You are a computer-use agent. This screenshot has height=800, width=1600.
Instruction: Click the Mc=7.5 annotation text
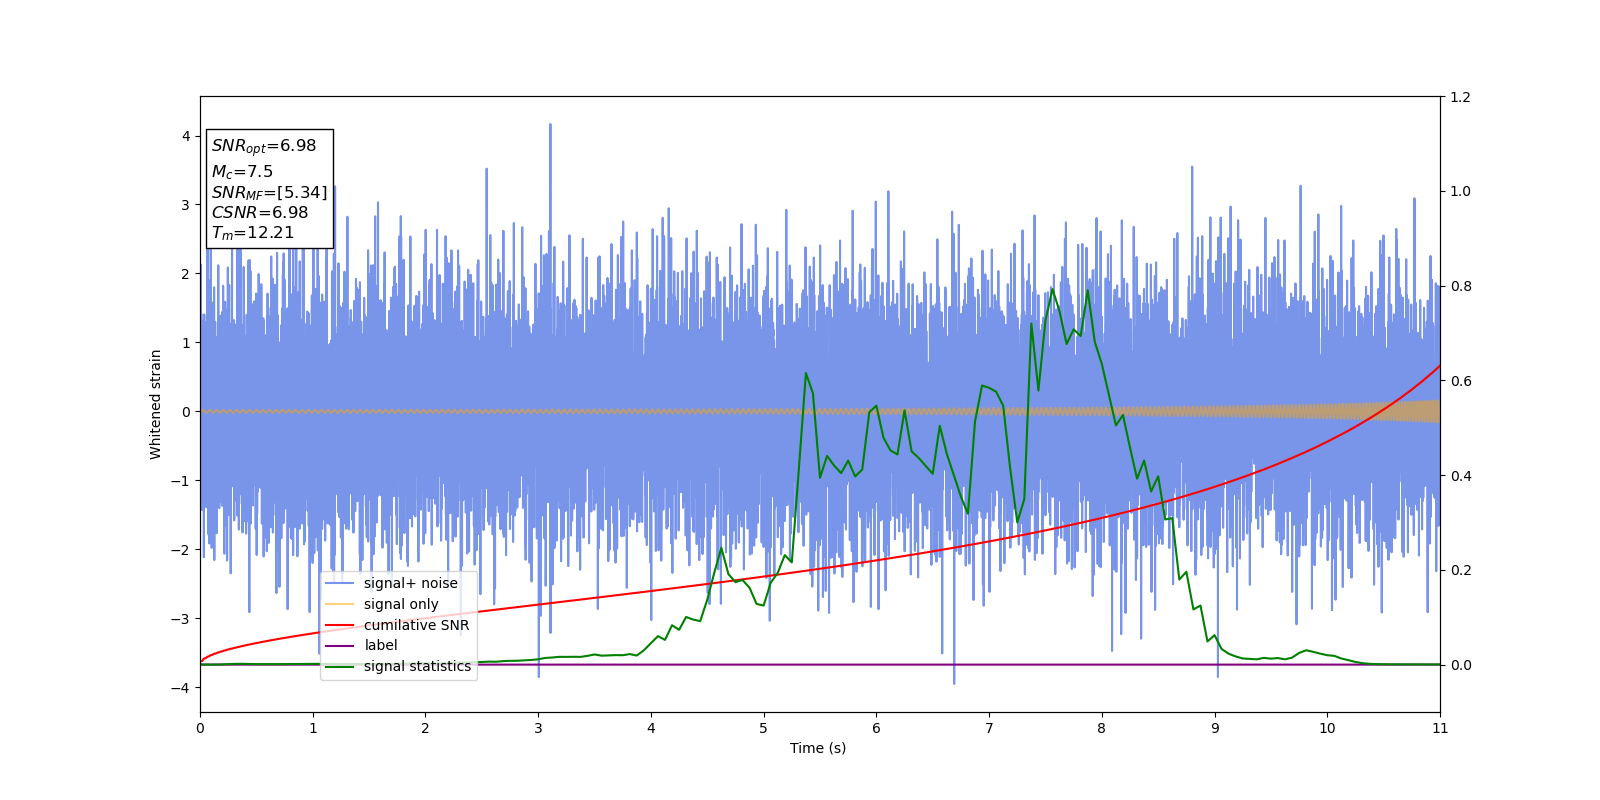point(242,172)
